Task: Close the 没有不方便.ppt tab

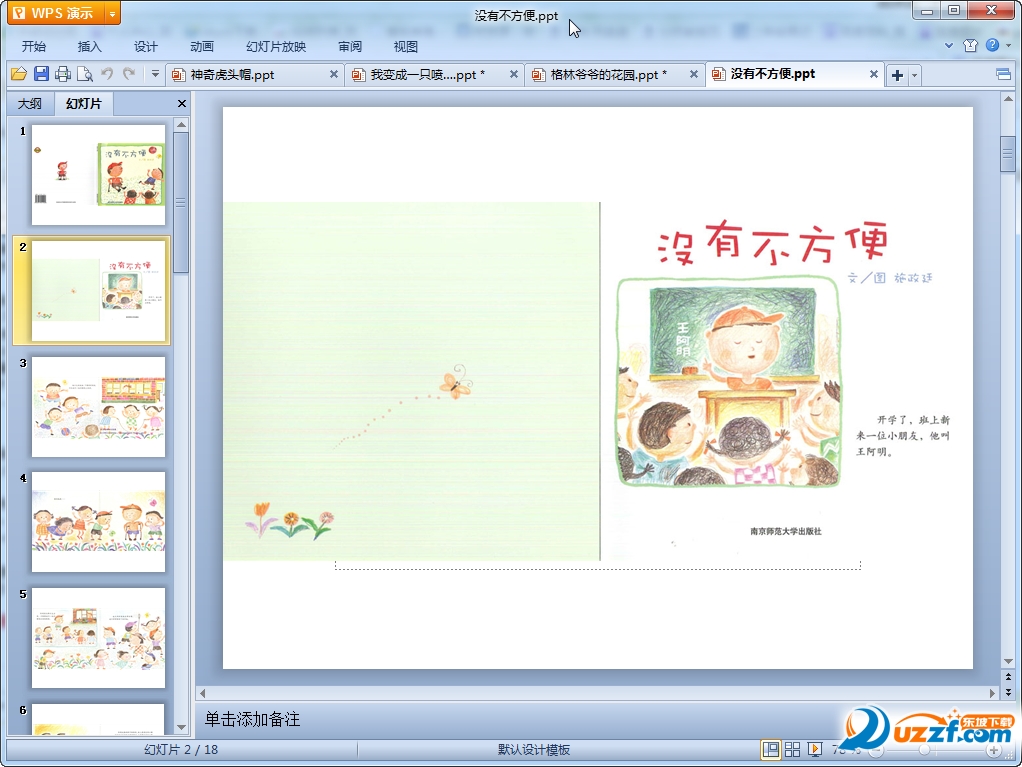Action: coord(873,74)
